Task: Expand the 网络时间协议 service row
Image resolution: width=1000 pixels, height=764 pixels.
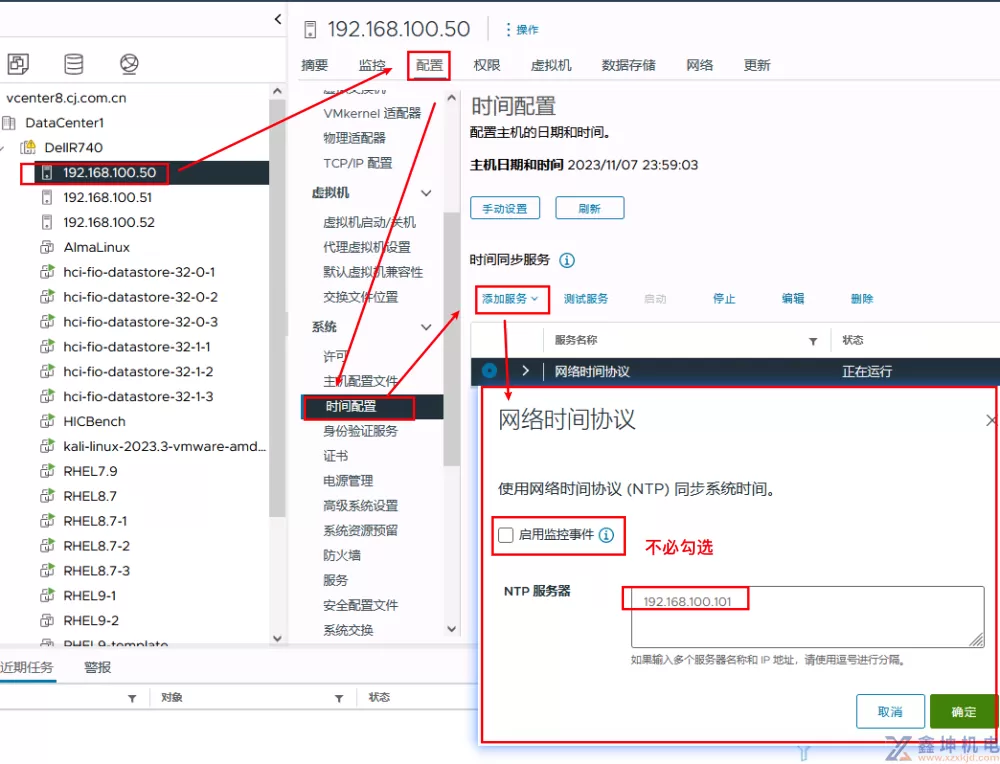Action: 526,371
